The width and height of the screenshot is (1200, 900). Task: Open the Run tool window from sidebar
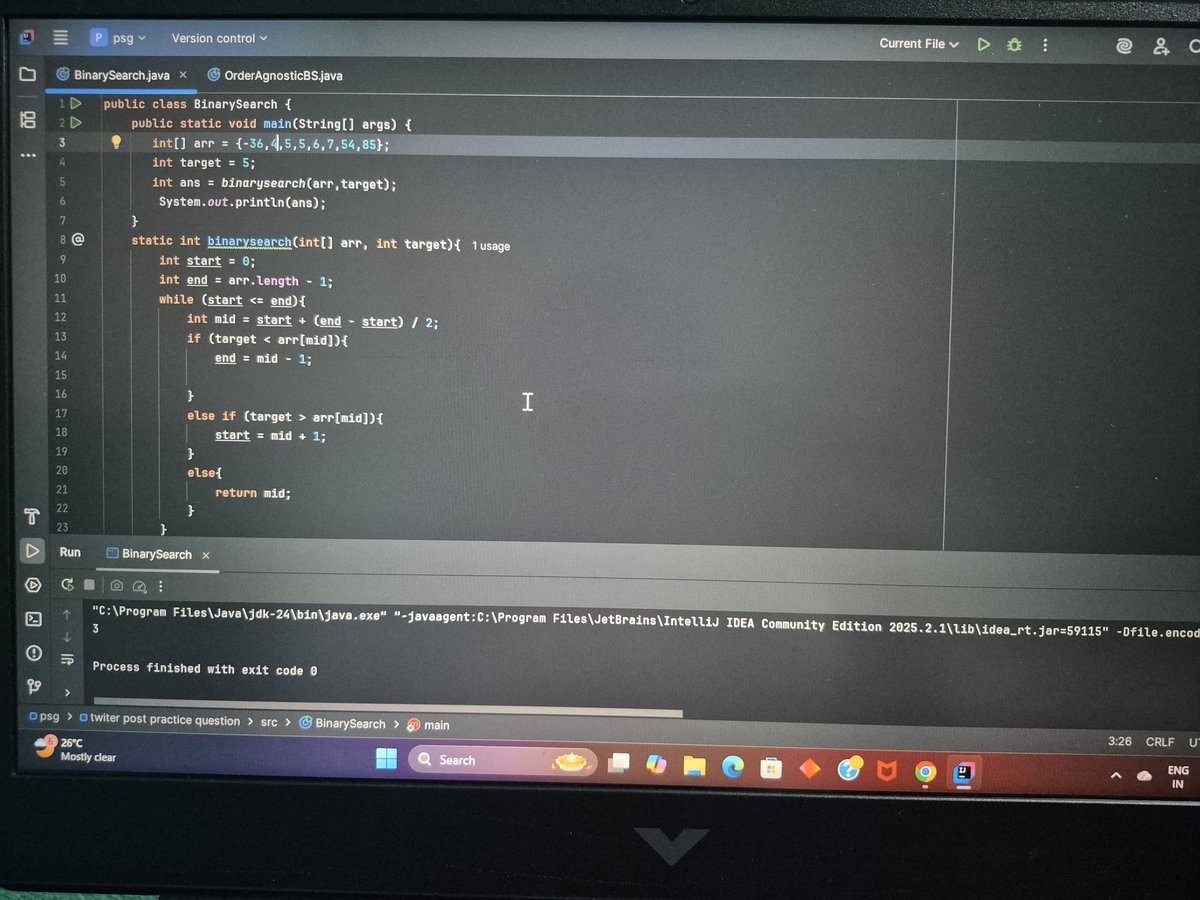click(x=32, y=551)
